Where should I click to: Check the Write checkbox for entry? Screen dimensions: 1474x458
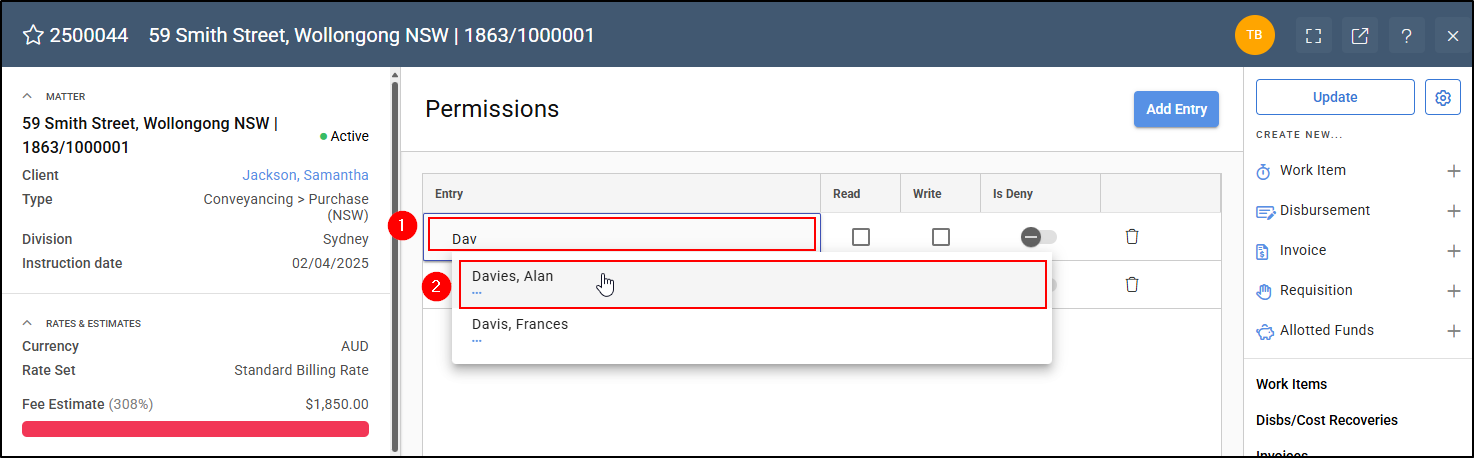point(941,237)
